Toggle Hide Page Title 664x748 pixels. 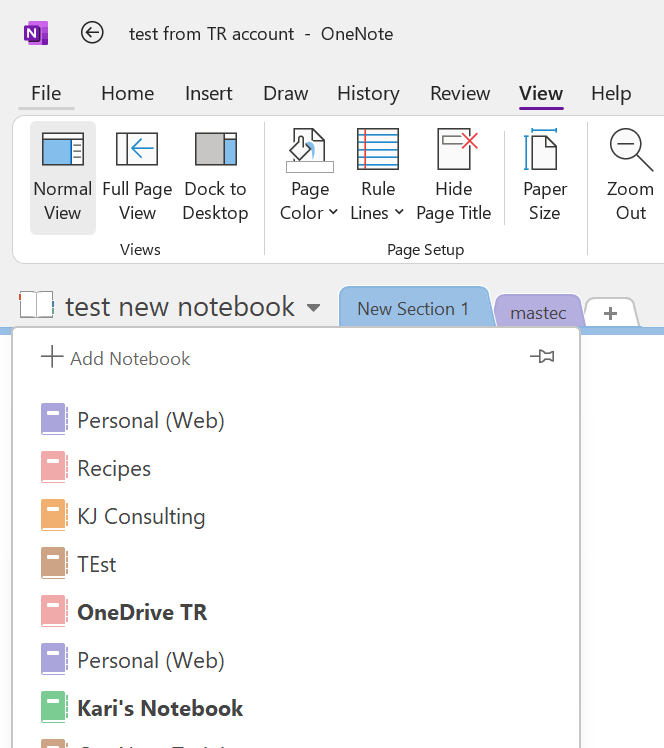(x=454, y=177)
